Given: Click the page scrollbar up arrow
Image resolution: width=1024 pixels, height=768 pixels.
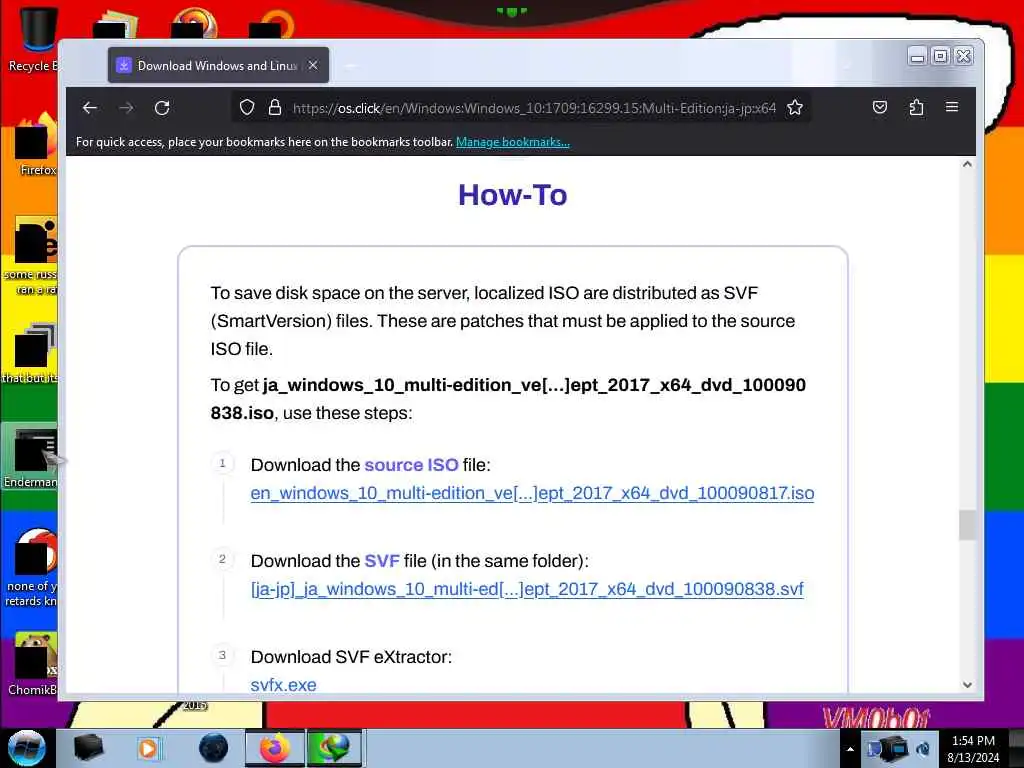Looking at the screenshot, I should pos(967,165).
